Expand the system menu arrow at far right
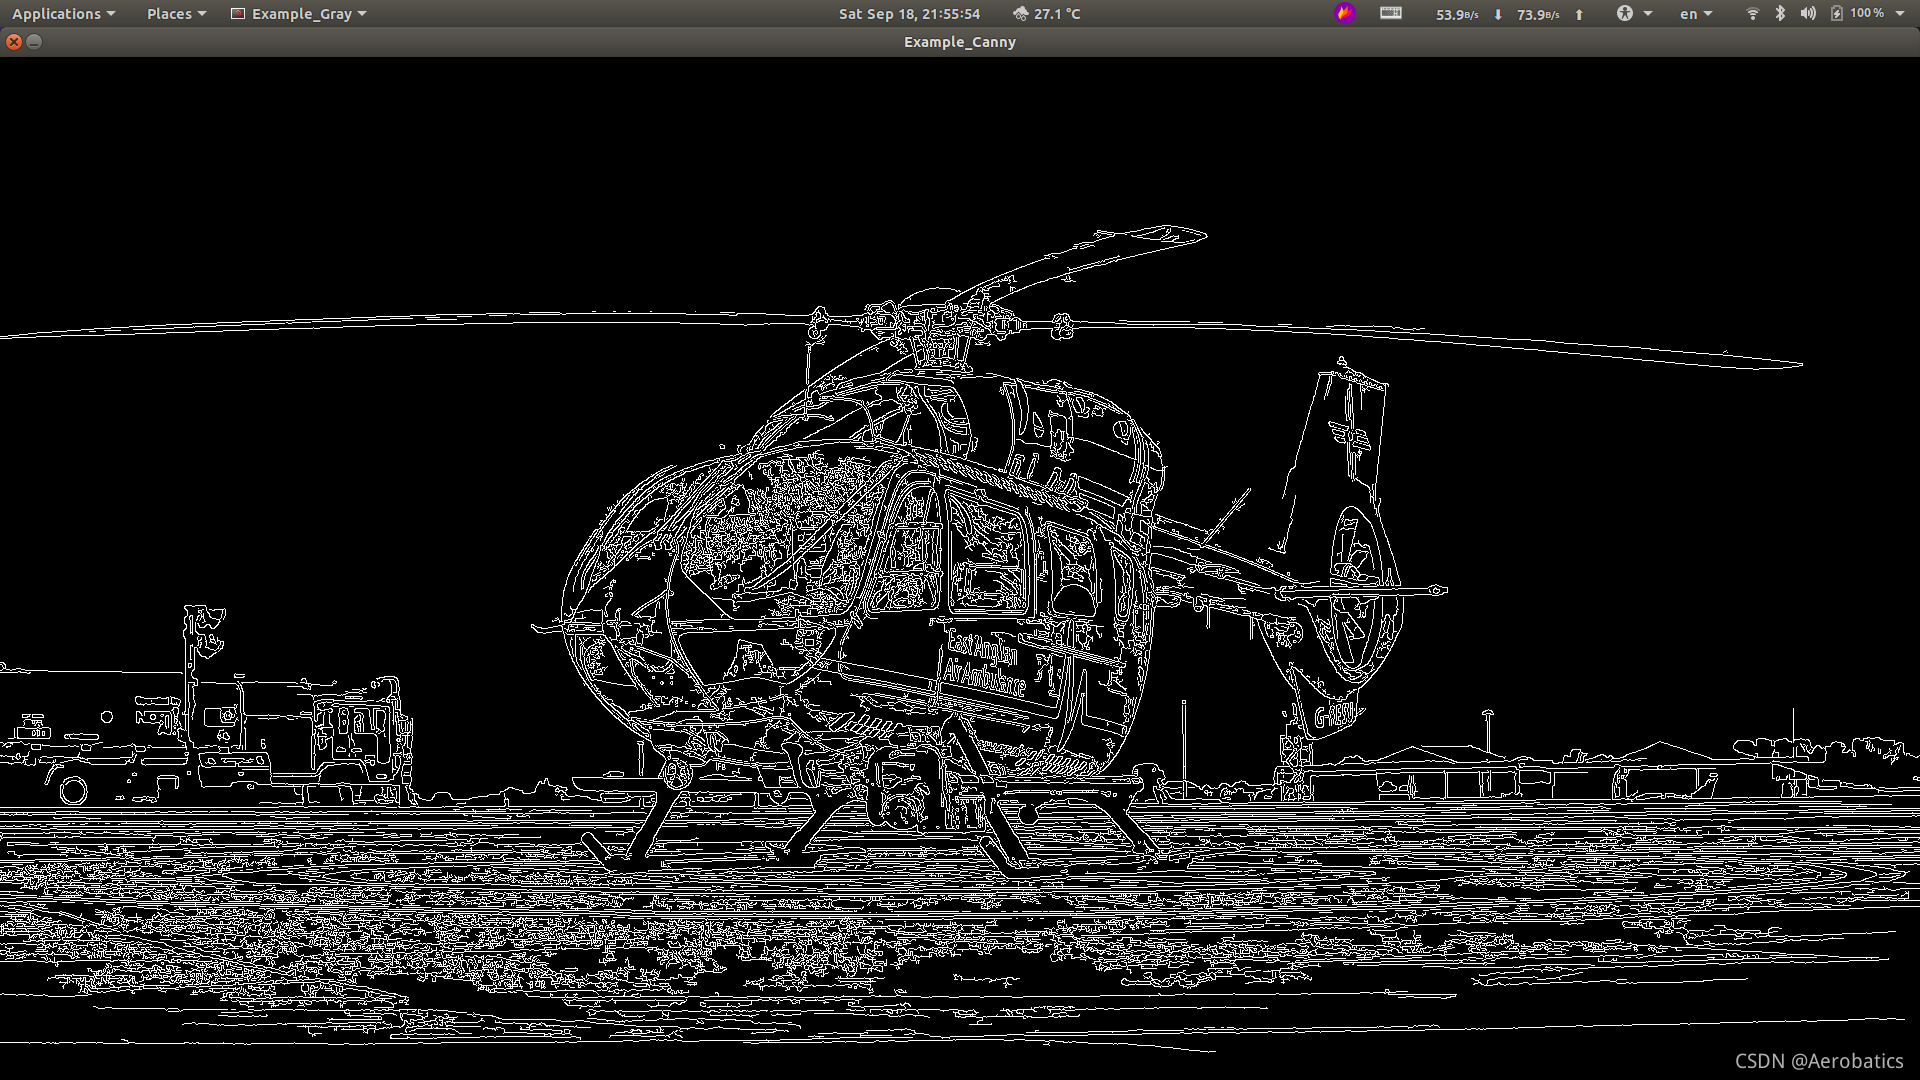1920x1080 pixels. coord(1900,13)
